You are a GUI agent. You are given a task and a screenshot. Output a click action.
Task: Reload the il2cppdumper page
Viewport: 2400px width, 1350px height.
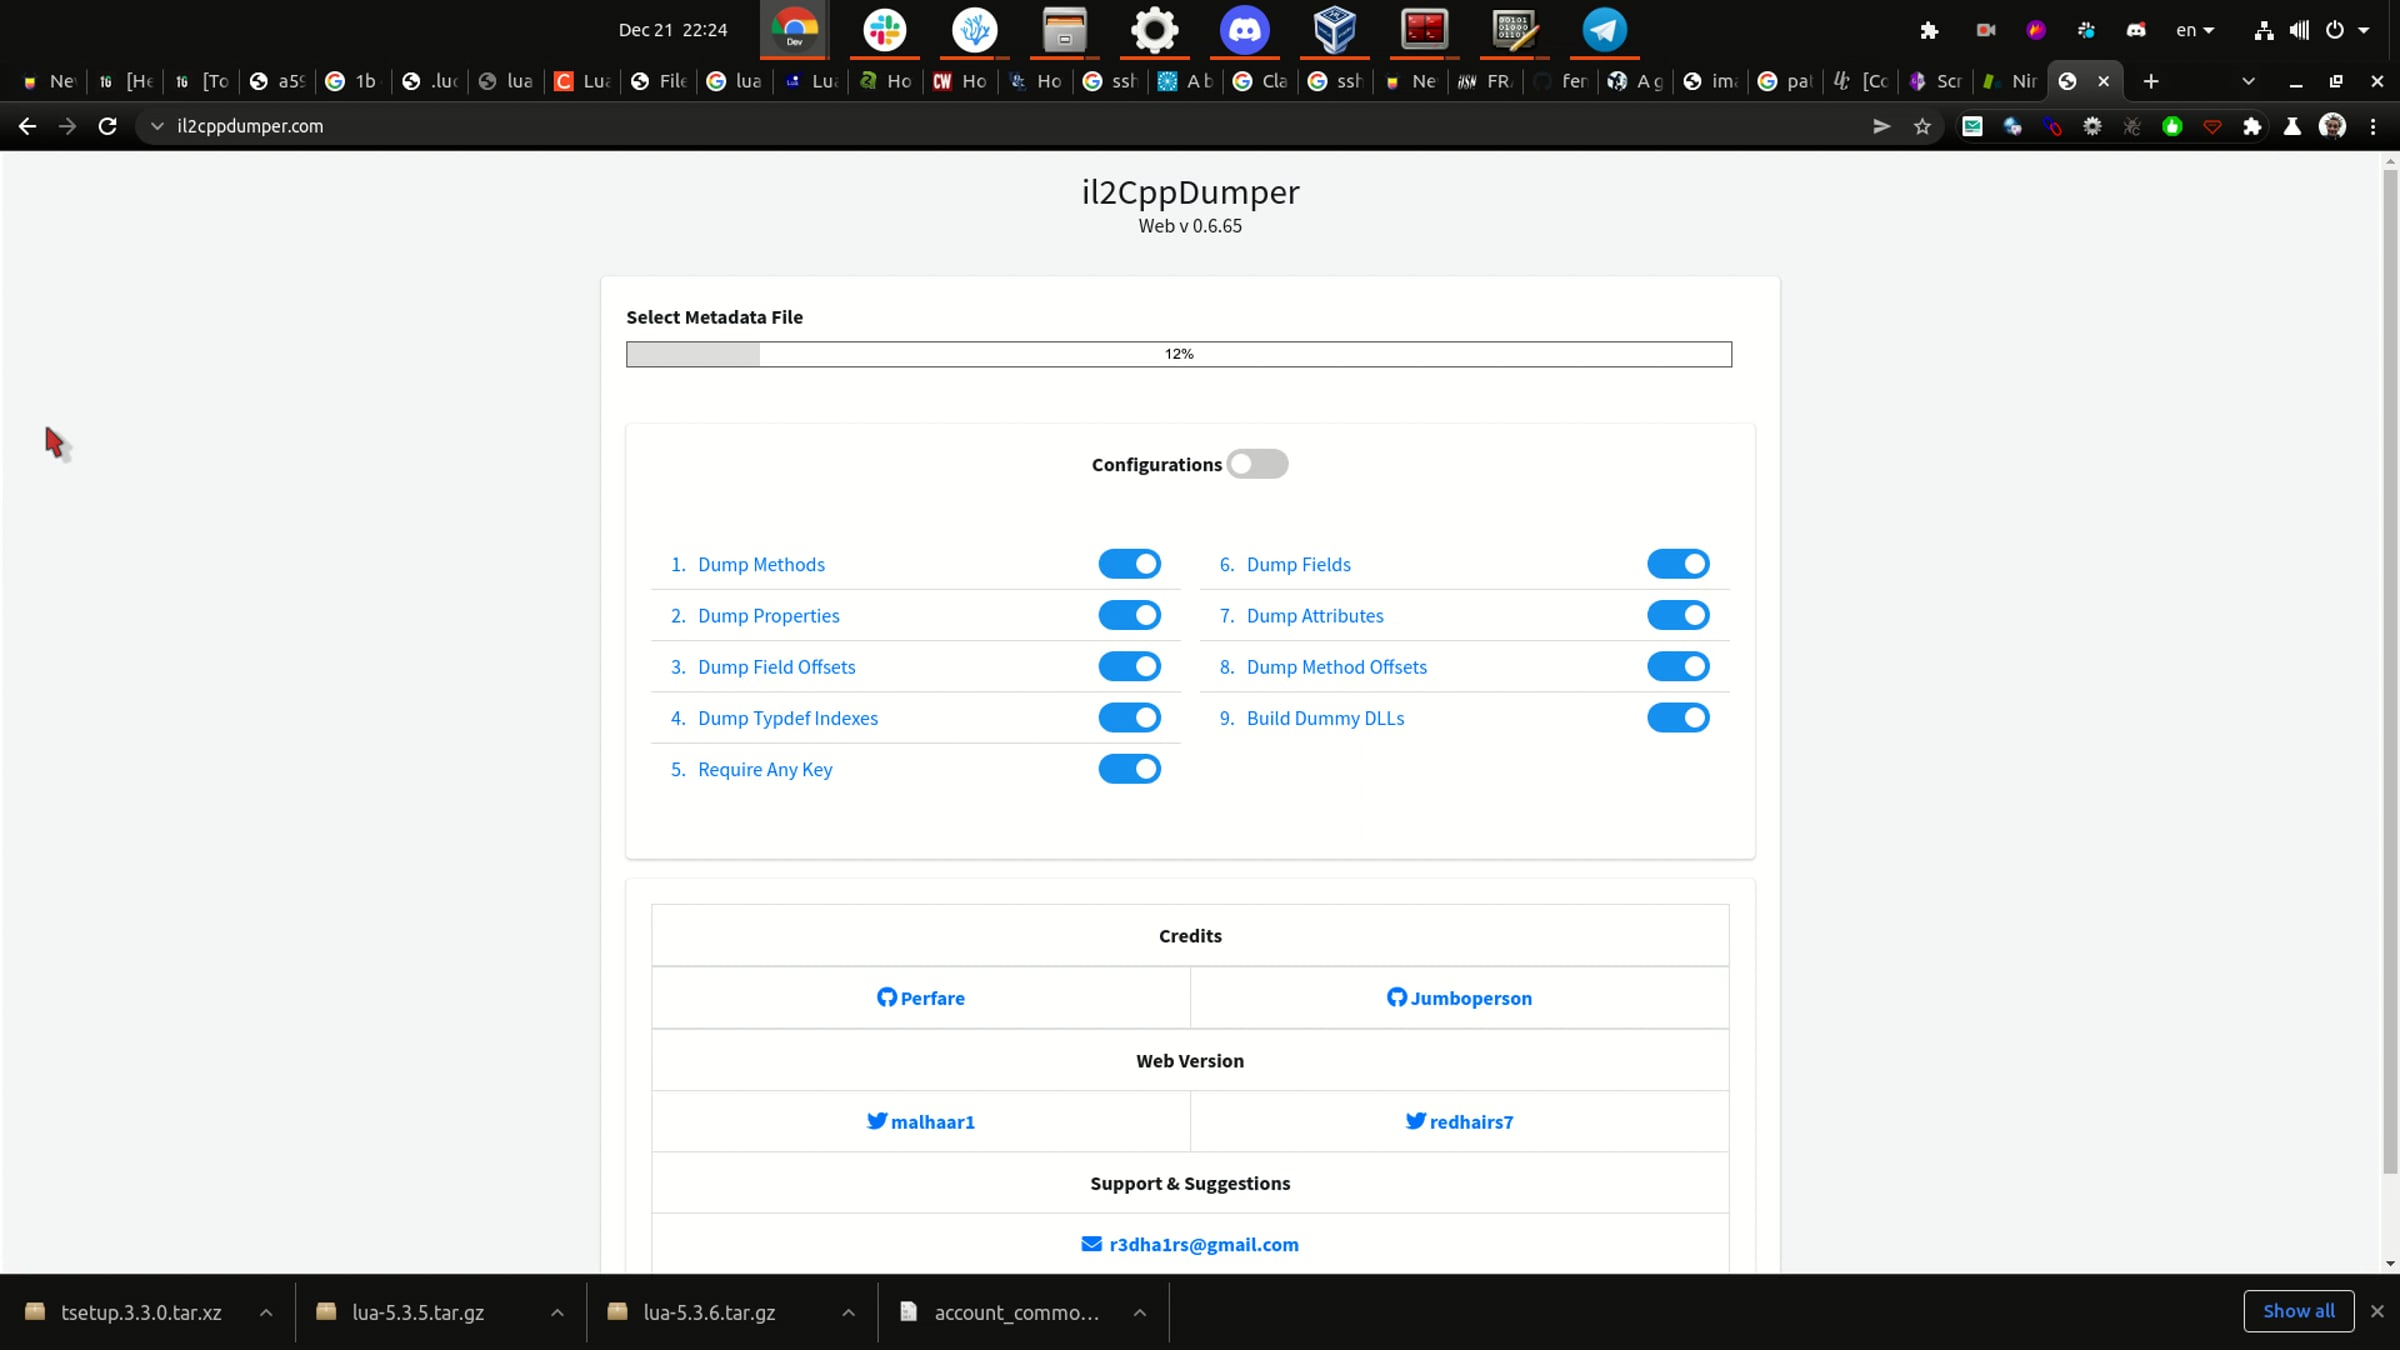pyautogui.click(x=108, y=126)
